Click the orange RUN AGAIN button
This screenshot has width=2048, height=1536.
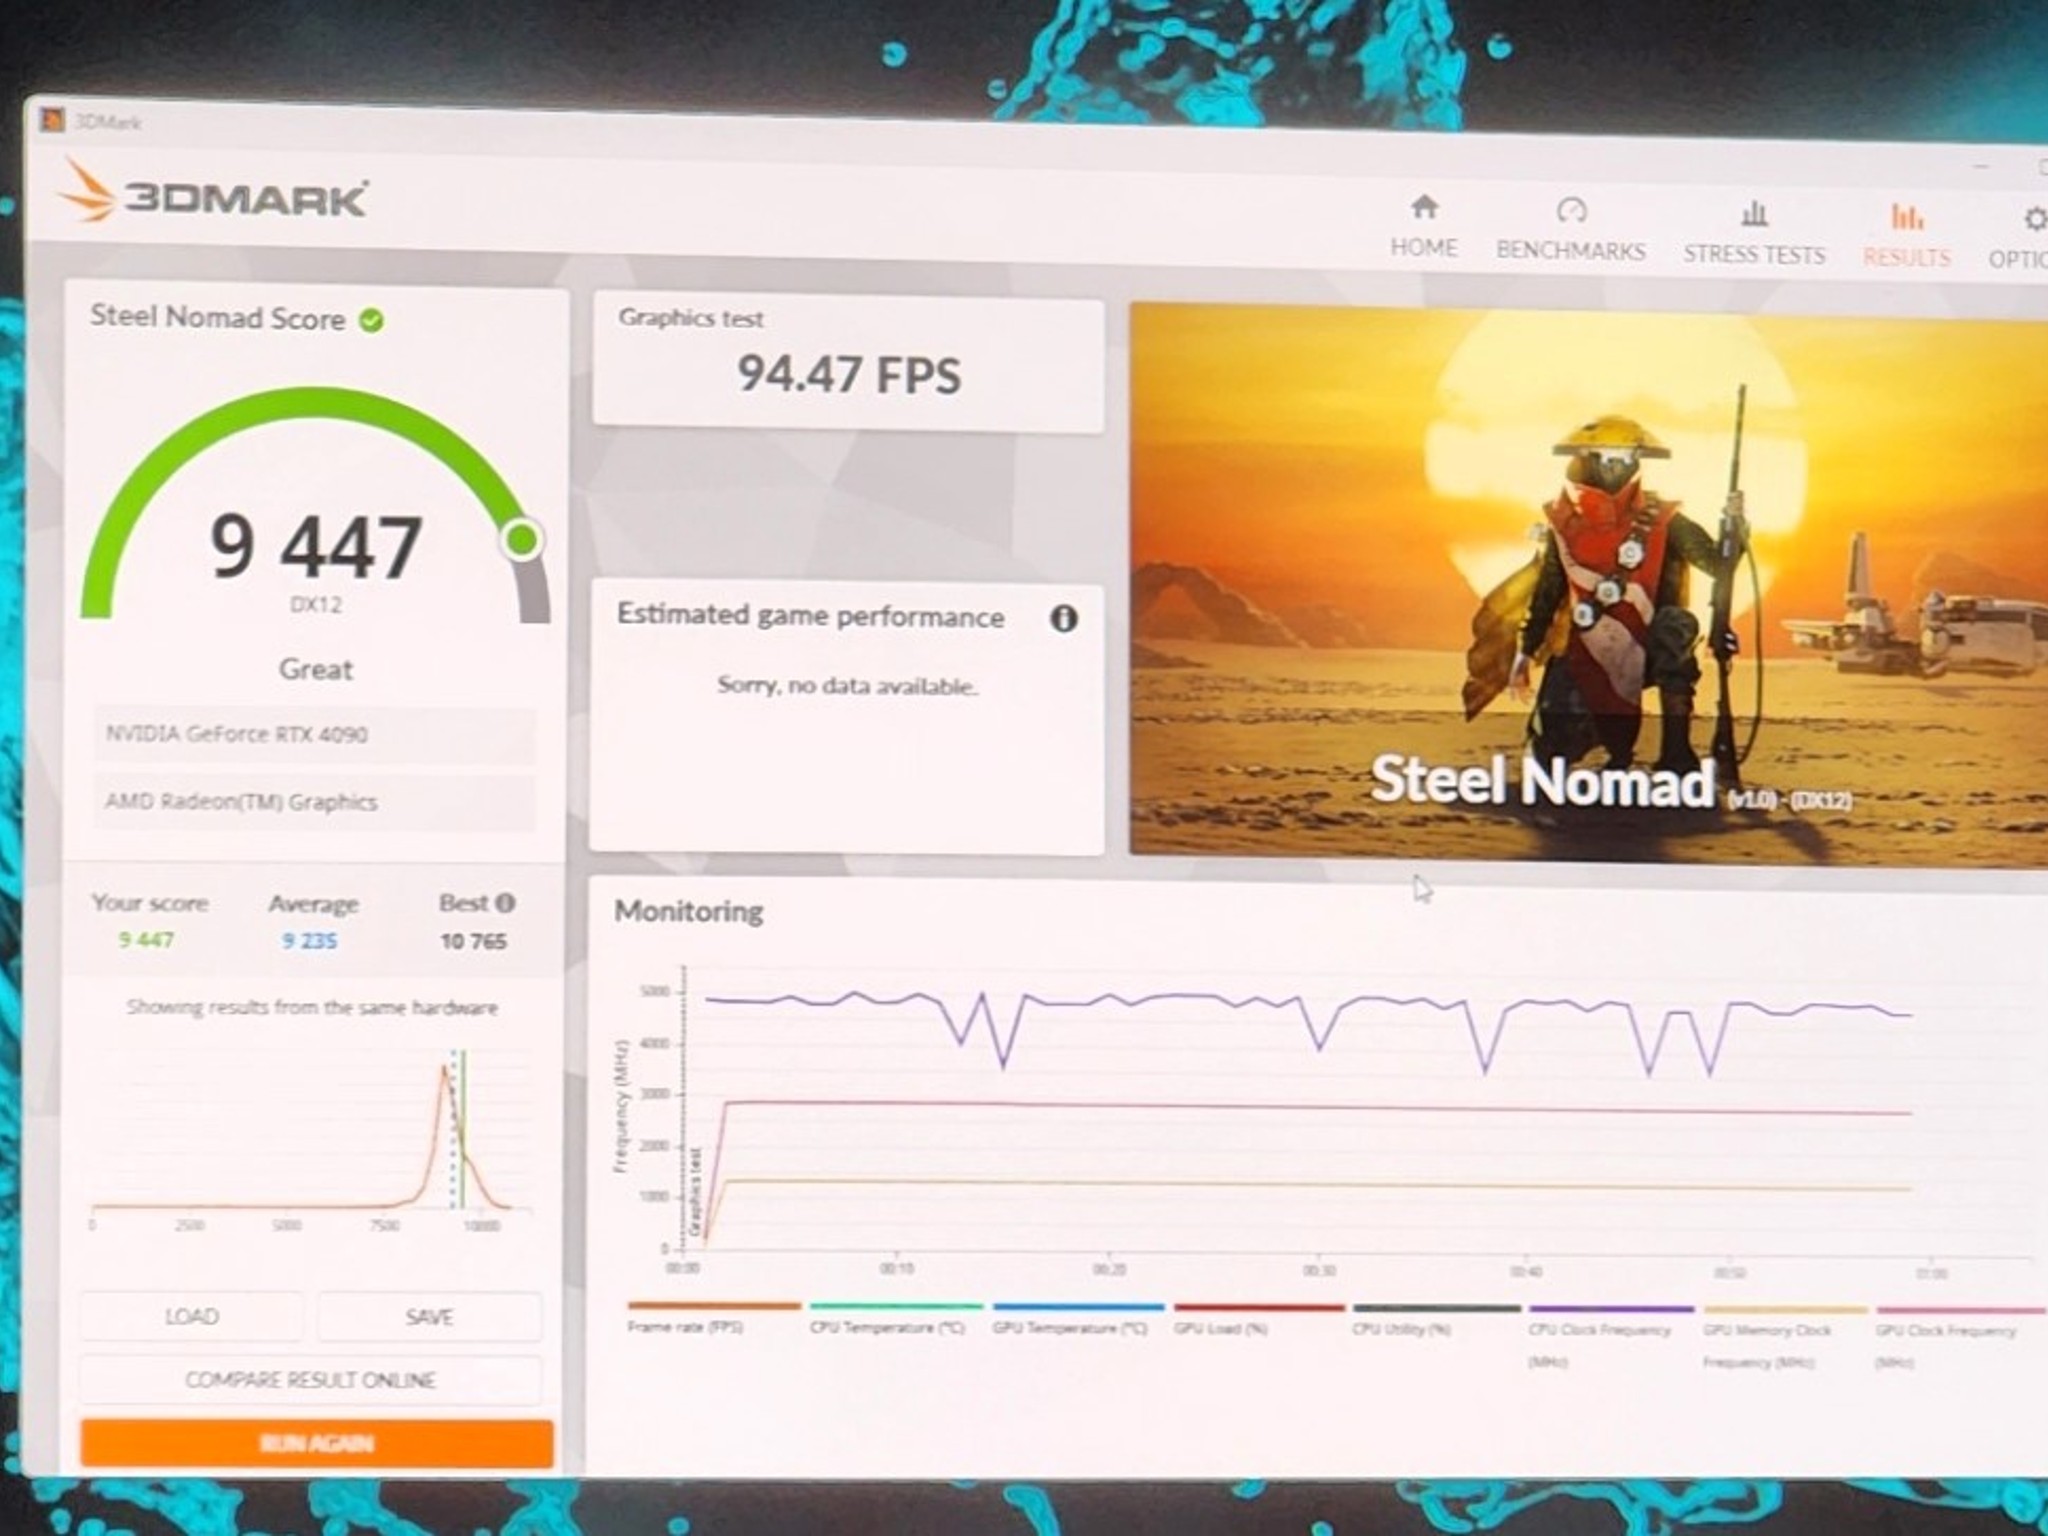(x=316, y=1443)
